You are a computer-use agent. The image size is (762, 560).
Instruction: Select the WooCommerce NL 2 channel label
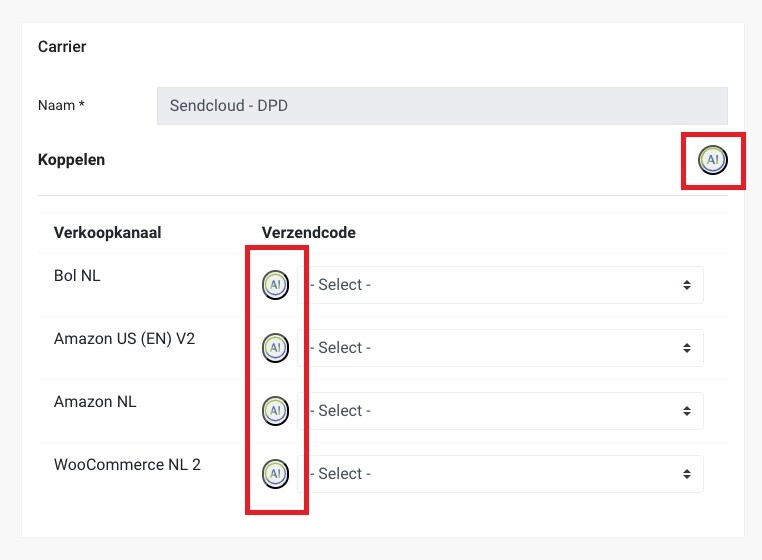127,465
